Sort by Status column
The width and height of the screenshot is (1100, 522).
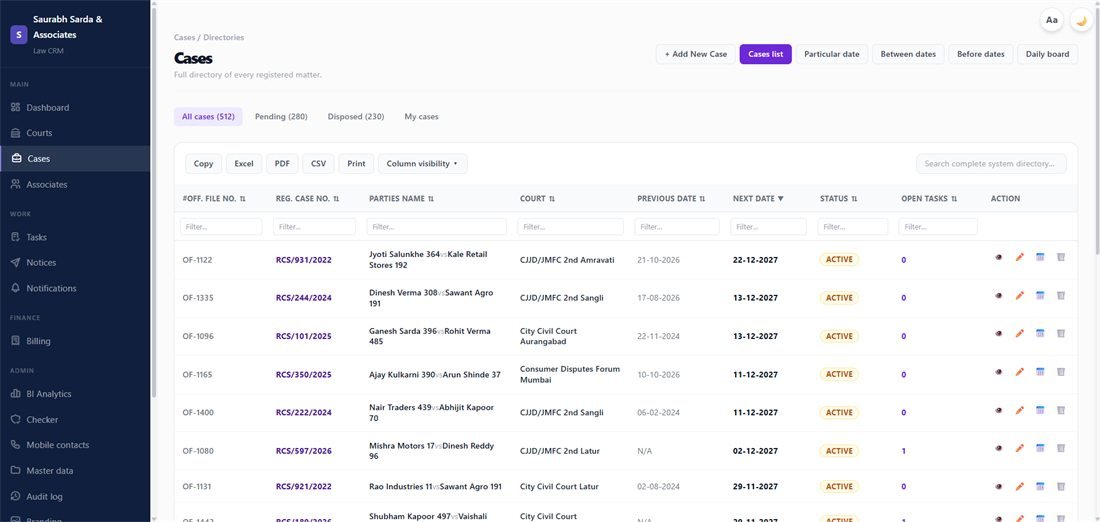pos(838,199)
